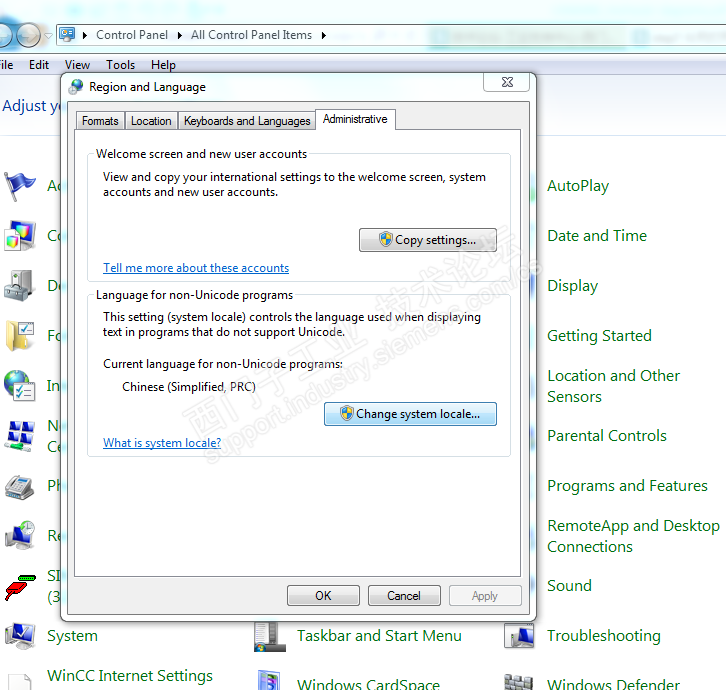
Task: Click the Folder Options icon
Action: [x=20, y=336]
